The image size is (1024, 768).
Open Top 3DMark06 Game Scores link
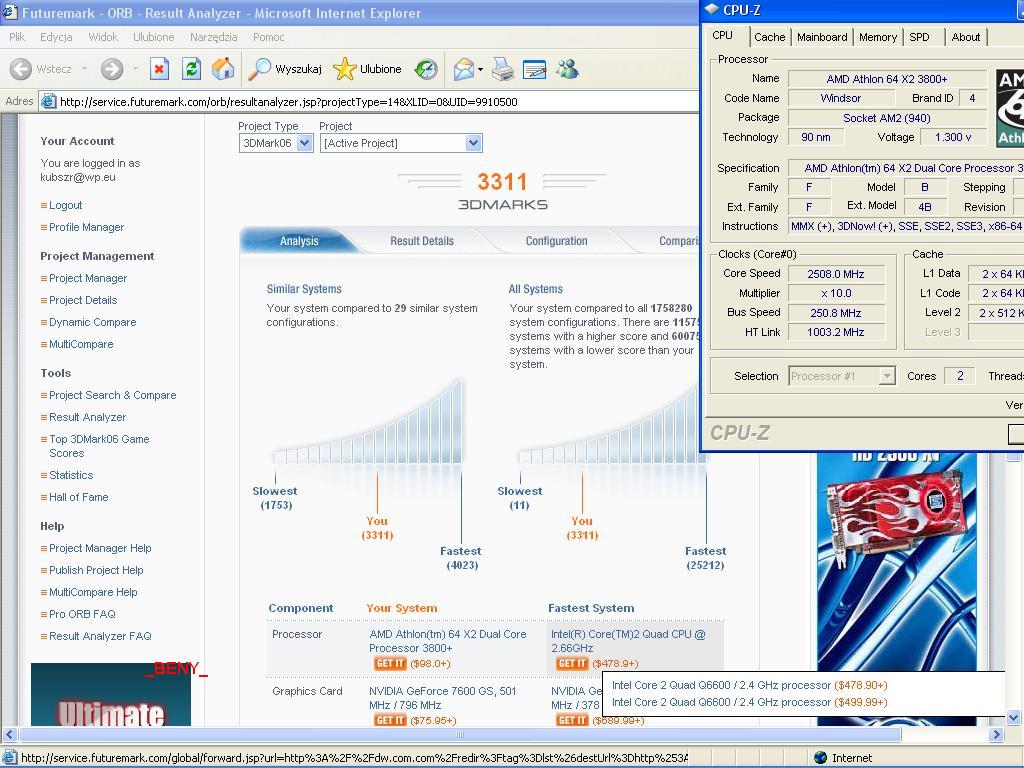[99, 446]
